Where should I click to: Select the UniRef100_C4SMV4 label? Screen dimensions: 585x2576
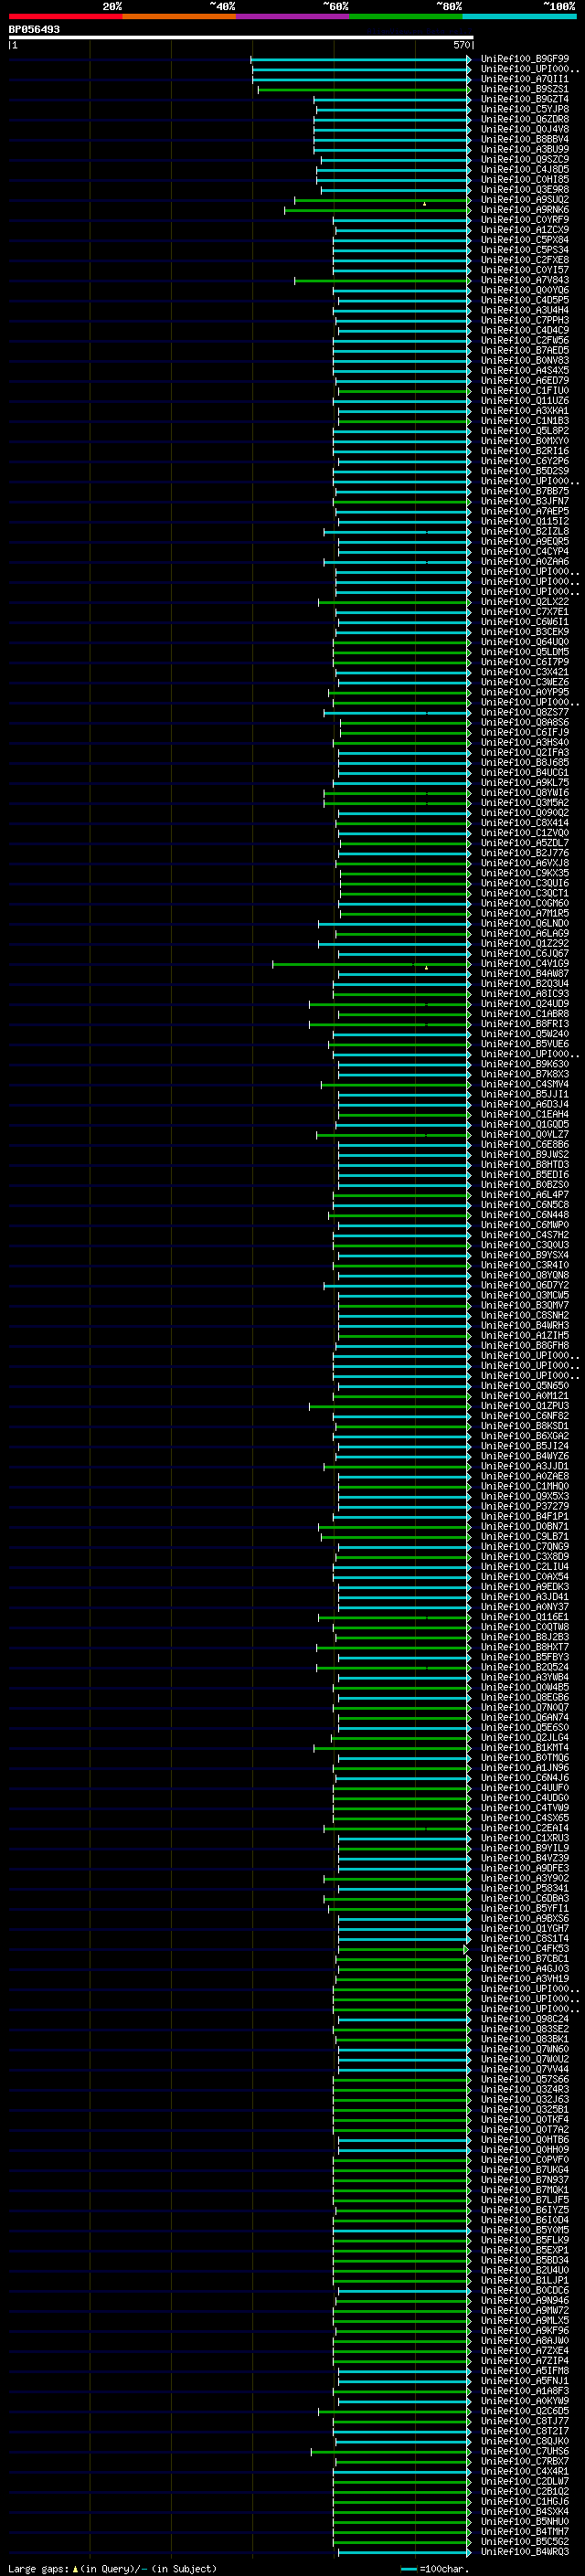[525, 1084]
